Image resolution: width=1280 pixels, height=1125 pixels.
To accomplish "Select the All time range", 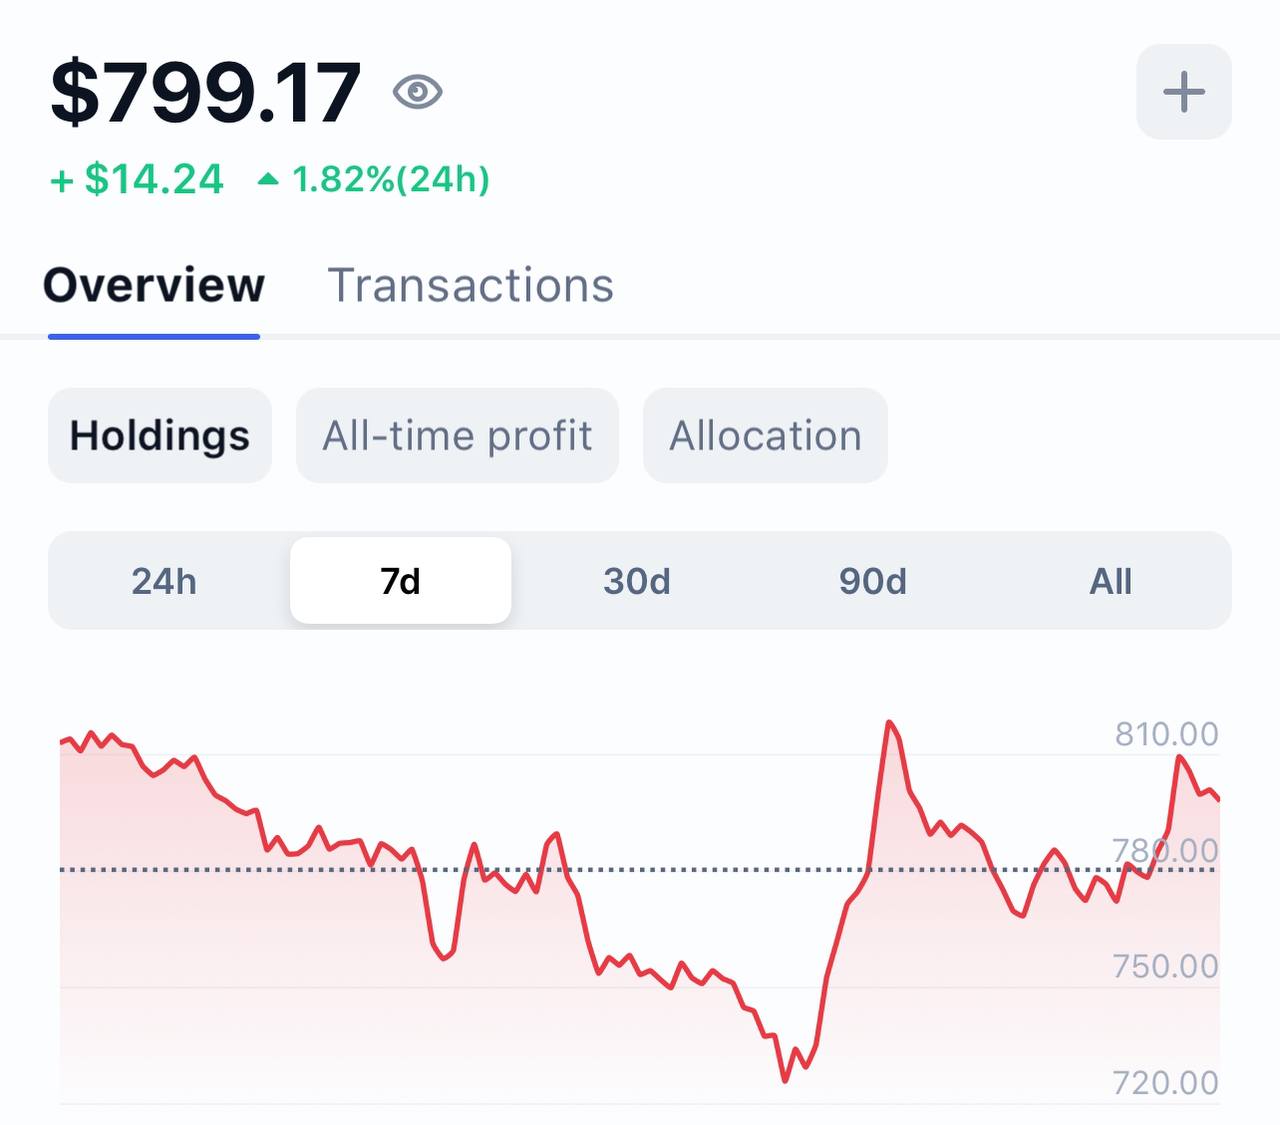I will [1110, 581].
